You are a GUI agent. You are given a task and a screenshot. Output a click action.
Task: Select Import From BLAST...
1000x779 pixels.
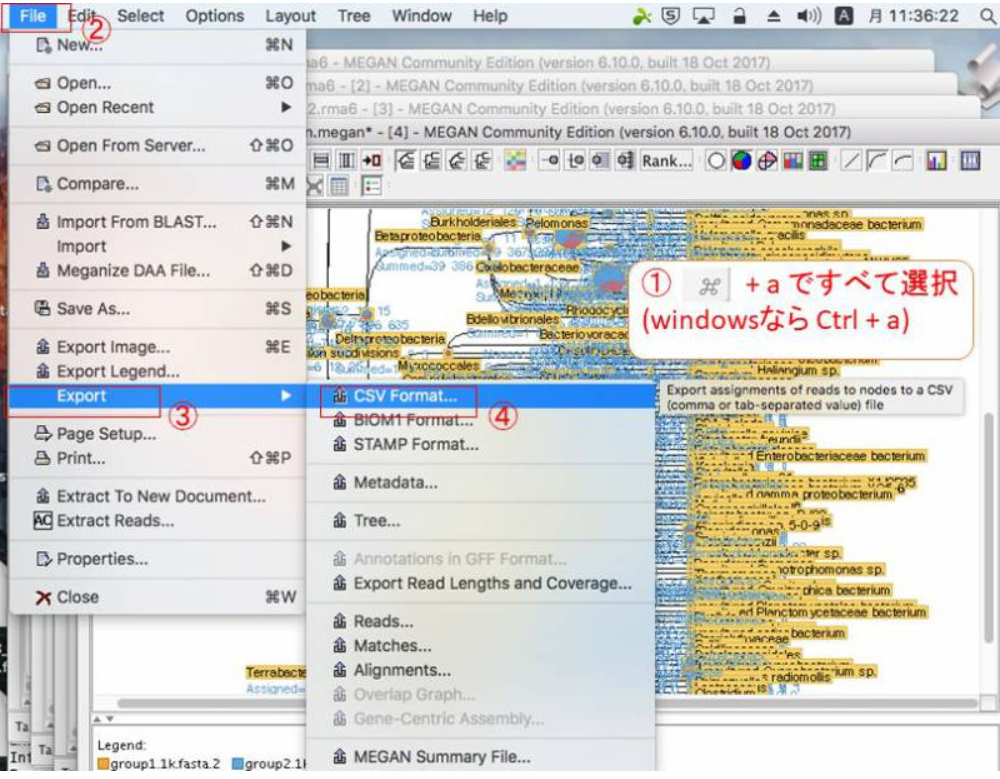[x=158, y=222]
